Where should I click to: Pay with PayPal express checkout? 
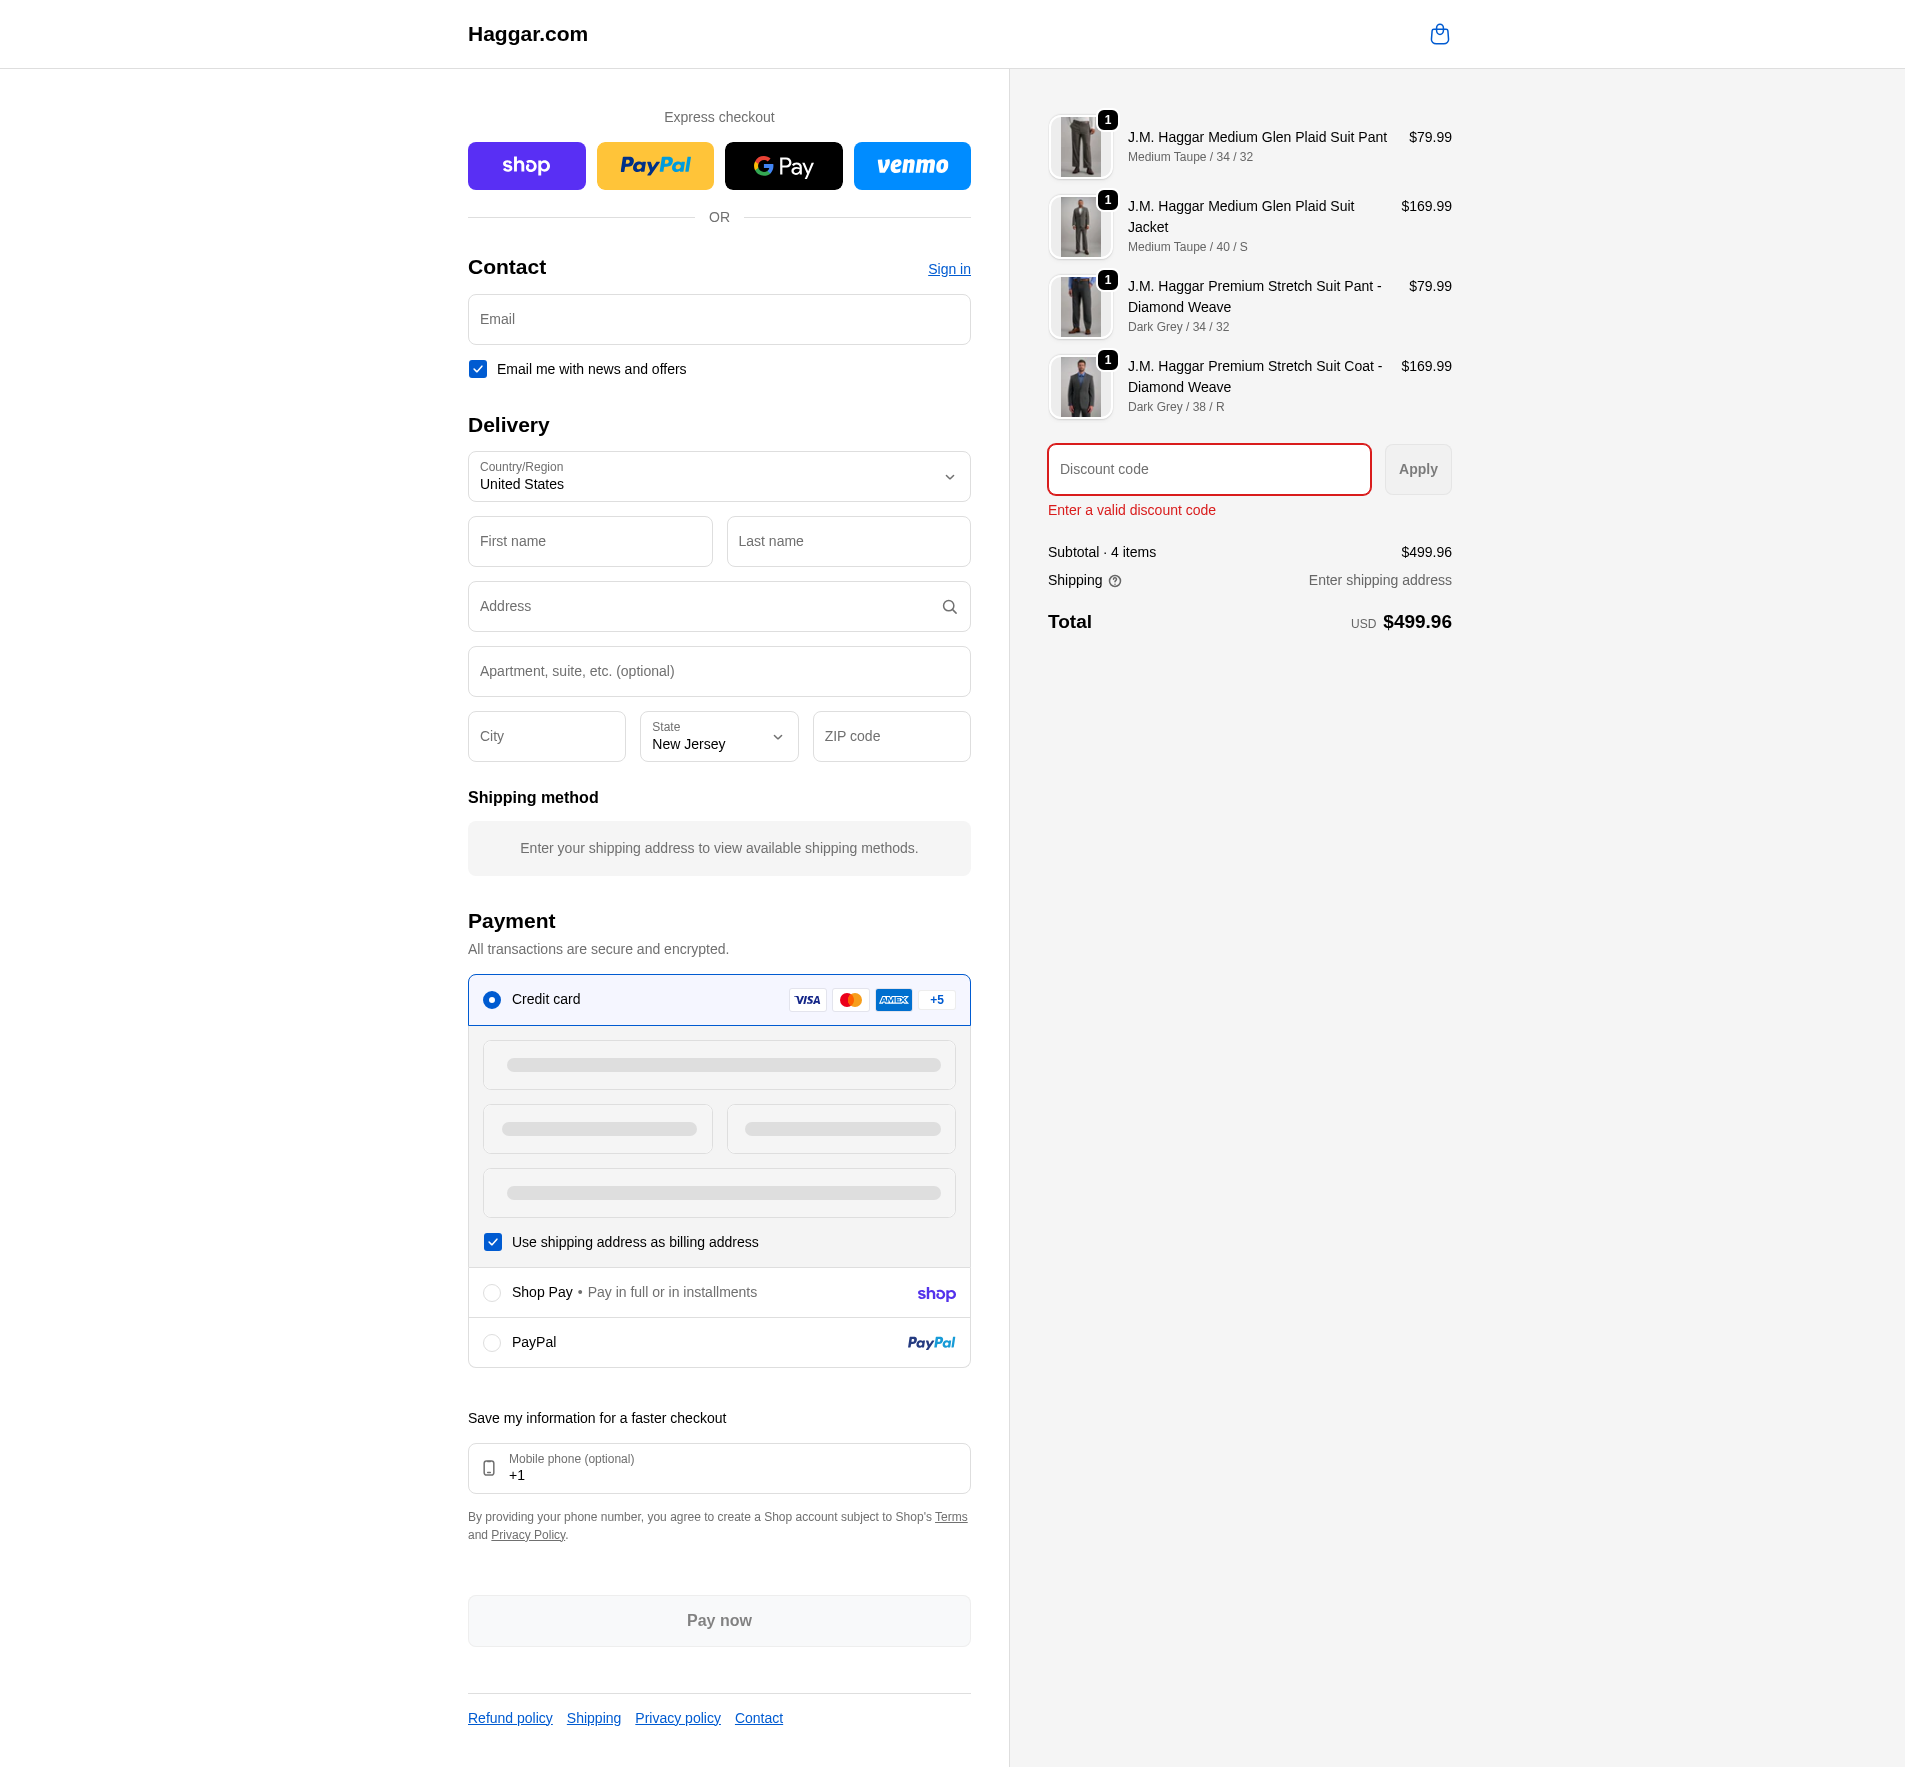coord(655,166)
